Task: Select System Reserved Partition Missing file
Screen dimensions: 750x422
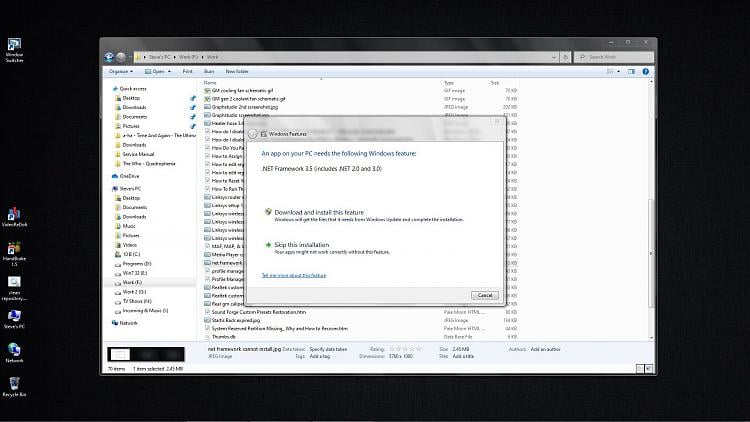Action: (x=280, y=329)
